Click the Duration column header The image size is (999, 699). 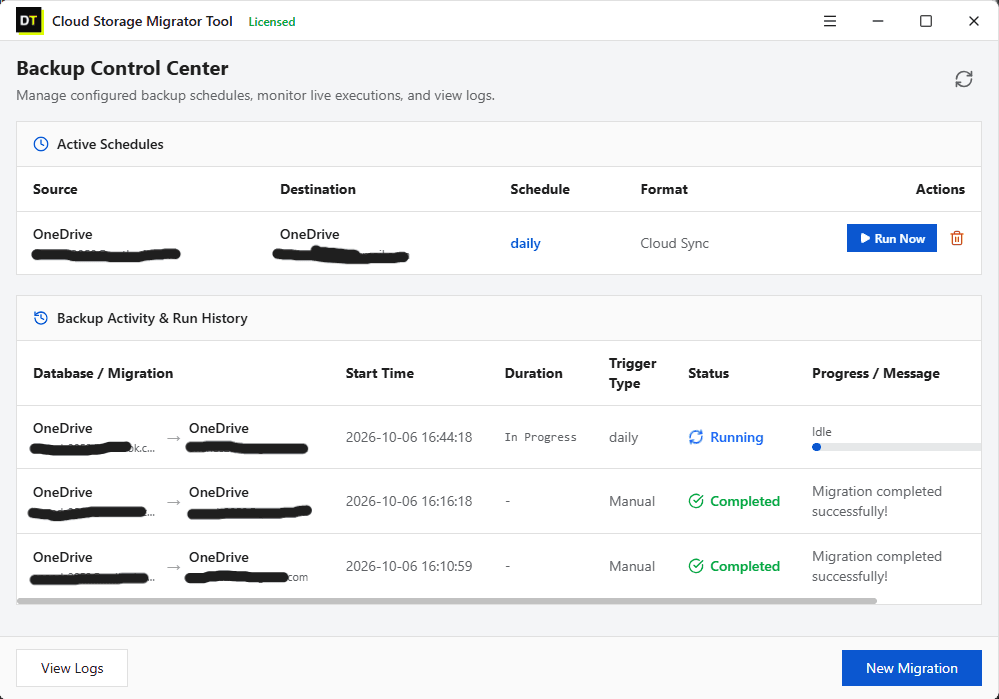tap(533, 373)
